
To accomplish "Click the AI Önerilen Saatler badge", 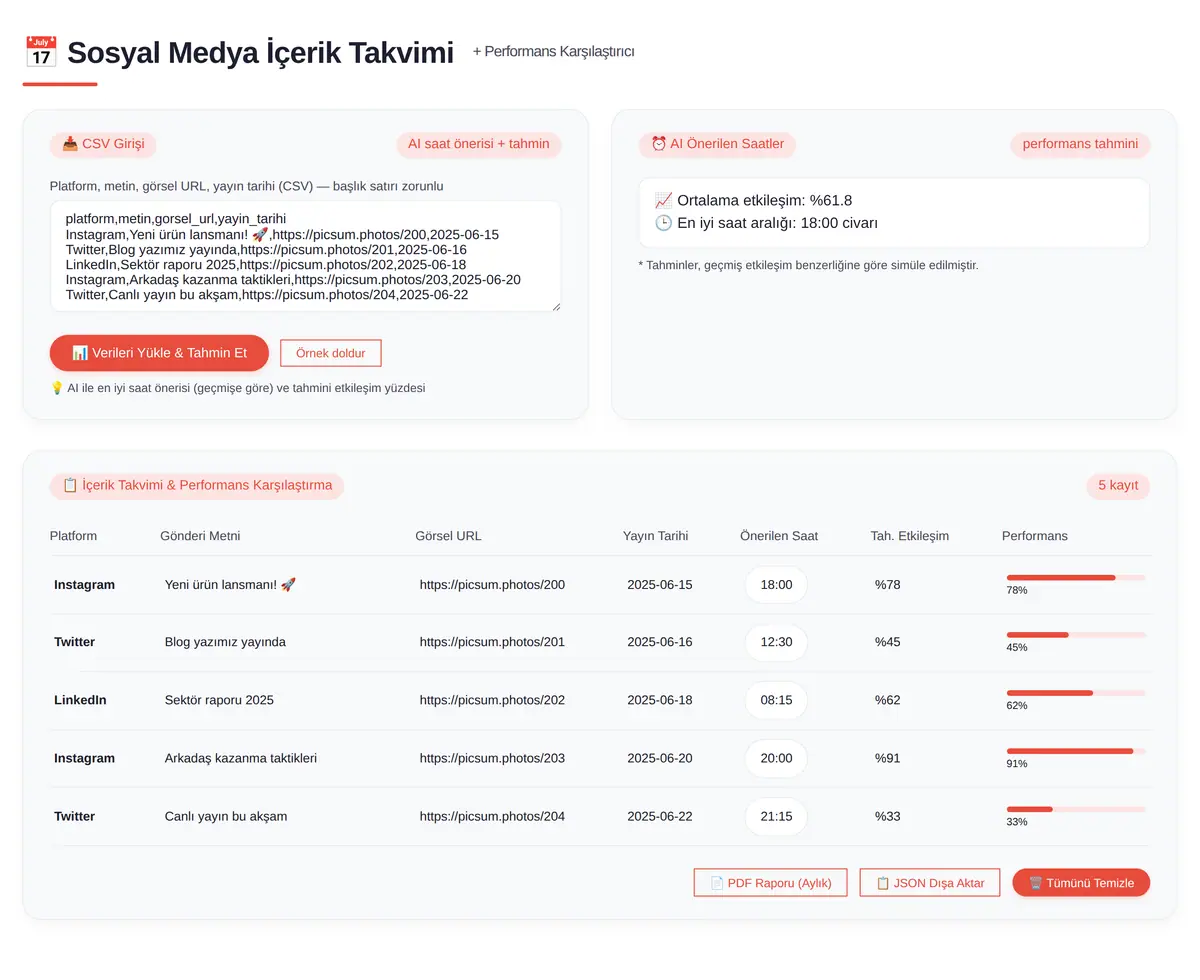I will (717, 144).
